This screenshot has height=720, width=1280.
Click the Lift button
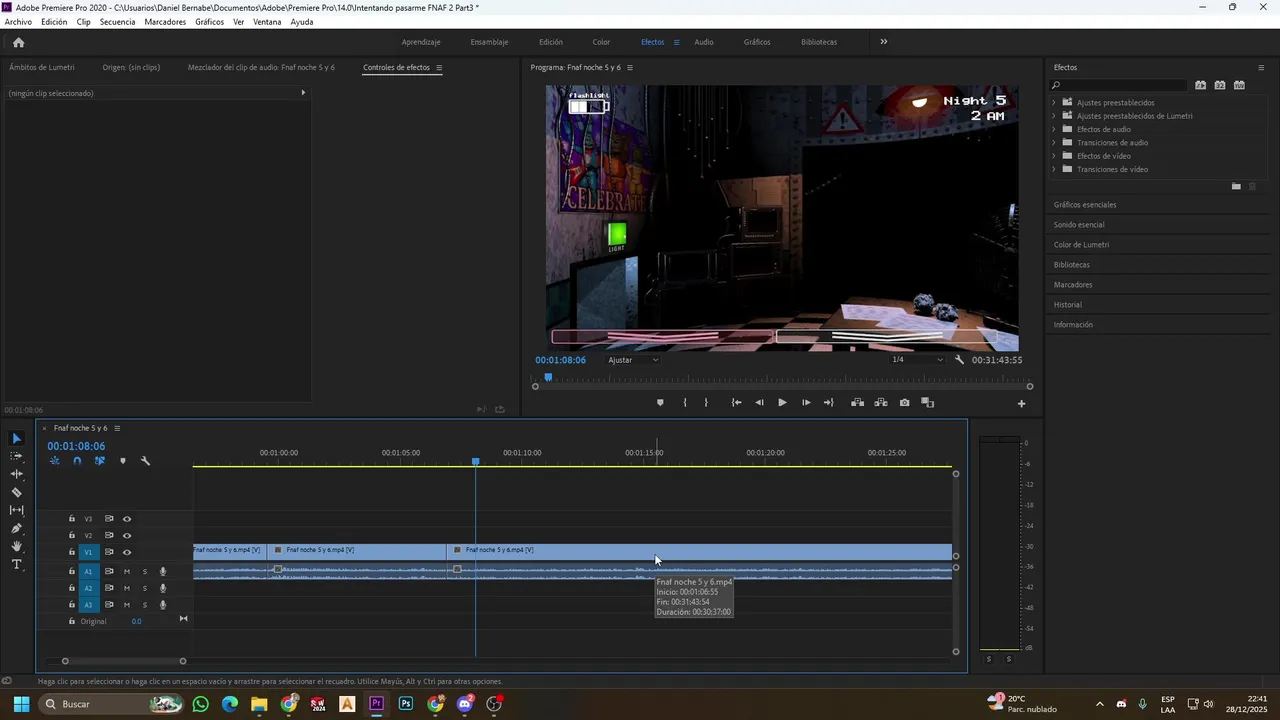(x=857, y=403)
